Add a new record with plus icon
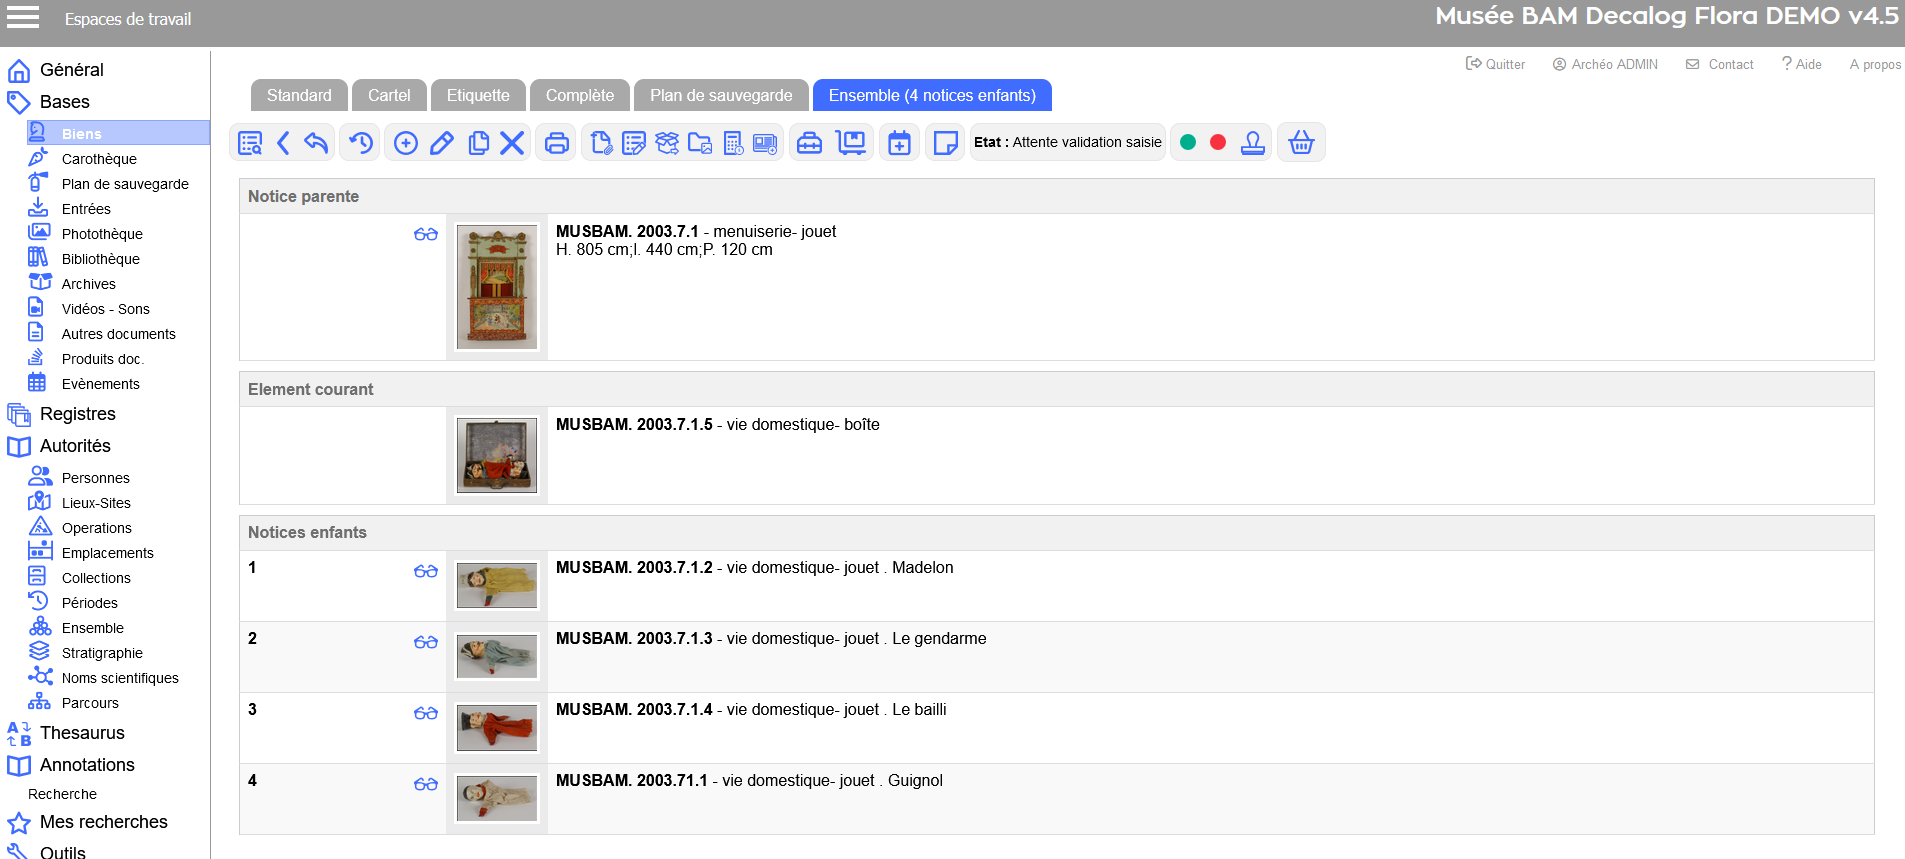 click(x=406, y=143)
